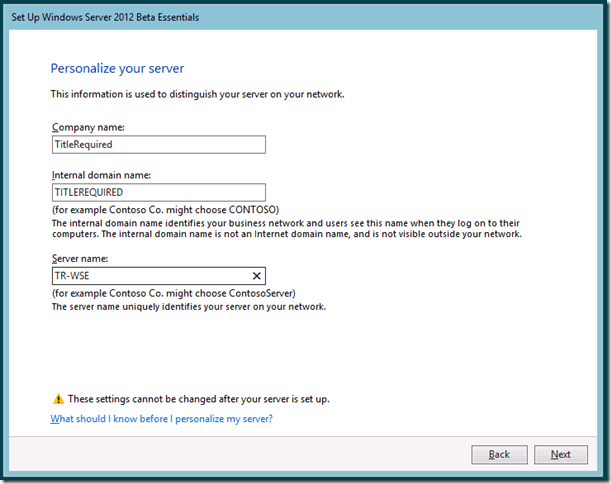Click the yellow warning triangle icon
The width and height of the screenshot is (611, 484).
click(56, 399)
